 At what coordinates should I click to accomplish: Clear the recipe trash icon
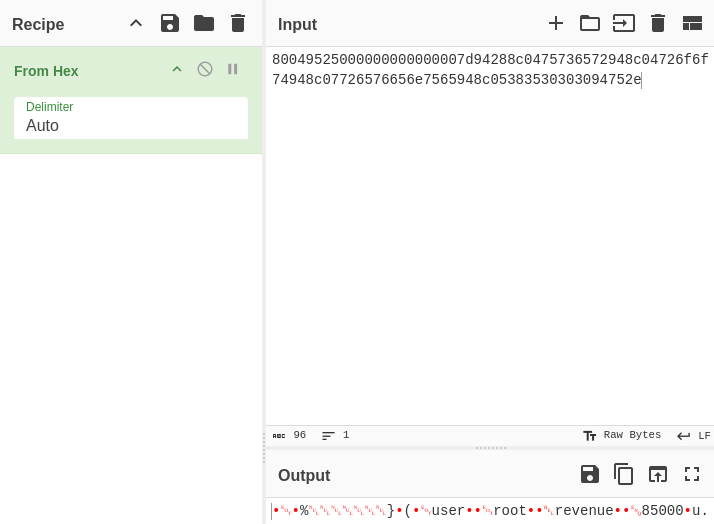tap(238, 23)
